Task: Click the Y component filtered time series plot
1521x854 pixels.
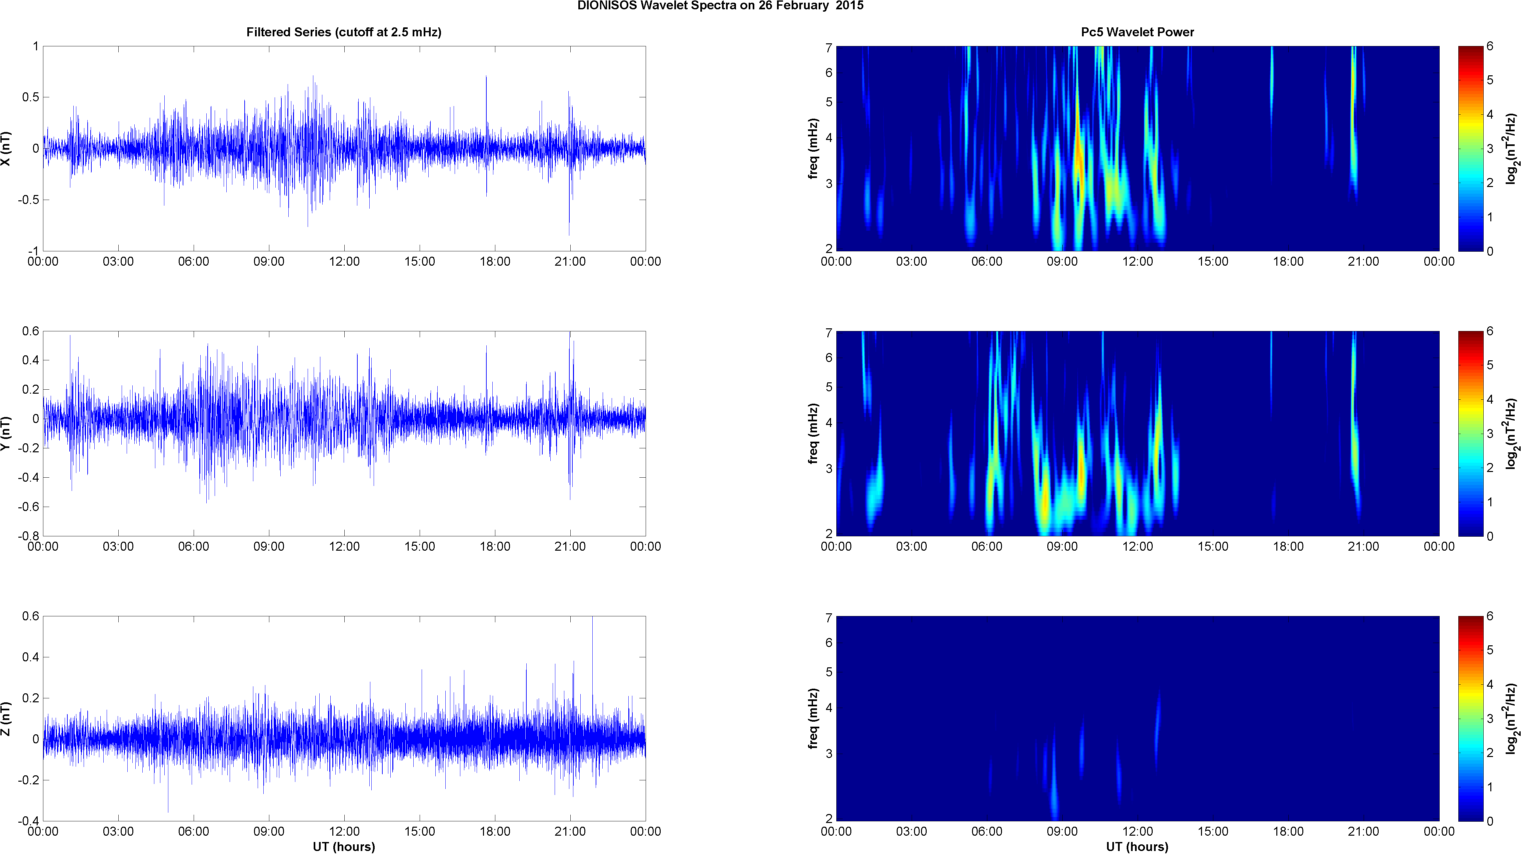Action: 344,433
